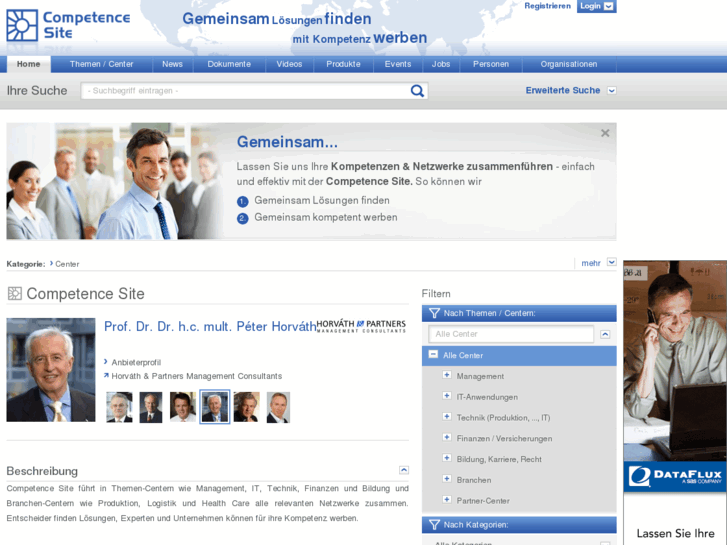The width and height of the screenshot is (727, 545).
Task: Open the Produkte menu
Action: pyautogui.click(x=344, y=64)
